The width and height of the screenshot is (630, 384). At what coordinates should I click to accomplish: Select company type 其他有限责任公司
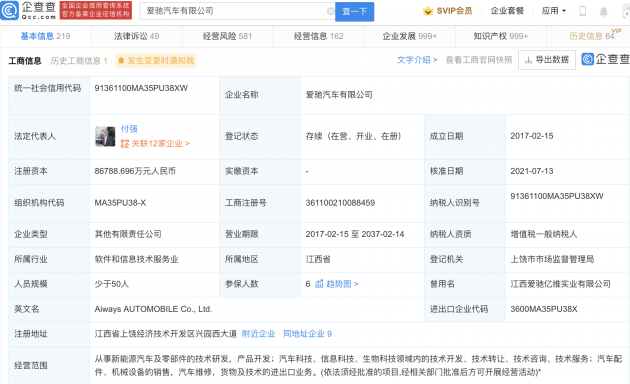click(128, 234)
